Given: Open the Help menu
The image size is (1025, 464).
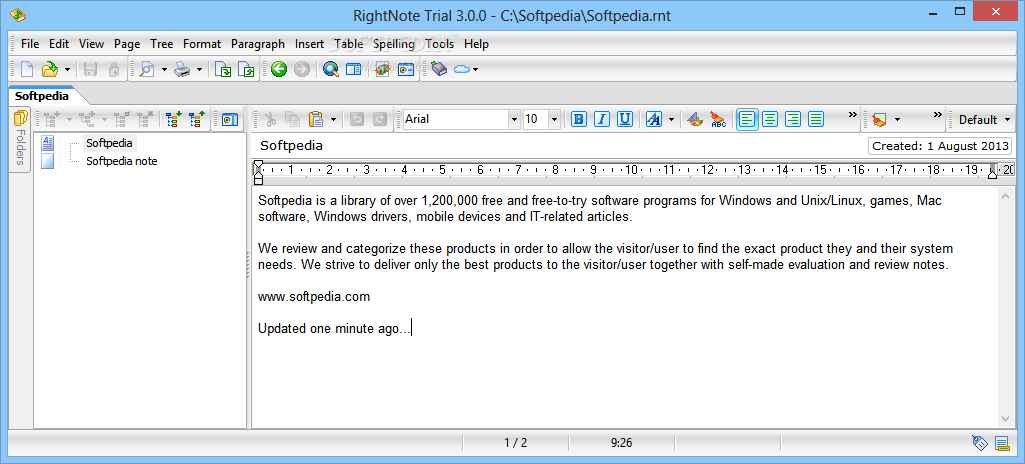Looking at the screenshot, I should tap(477, 44).
